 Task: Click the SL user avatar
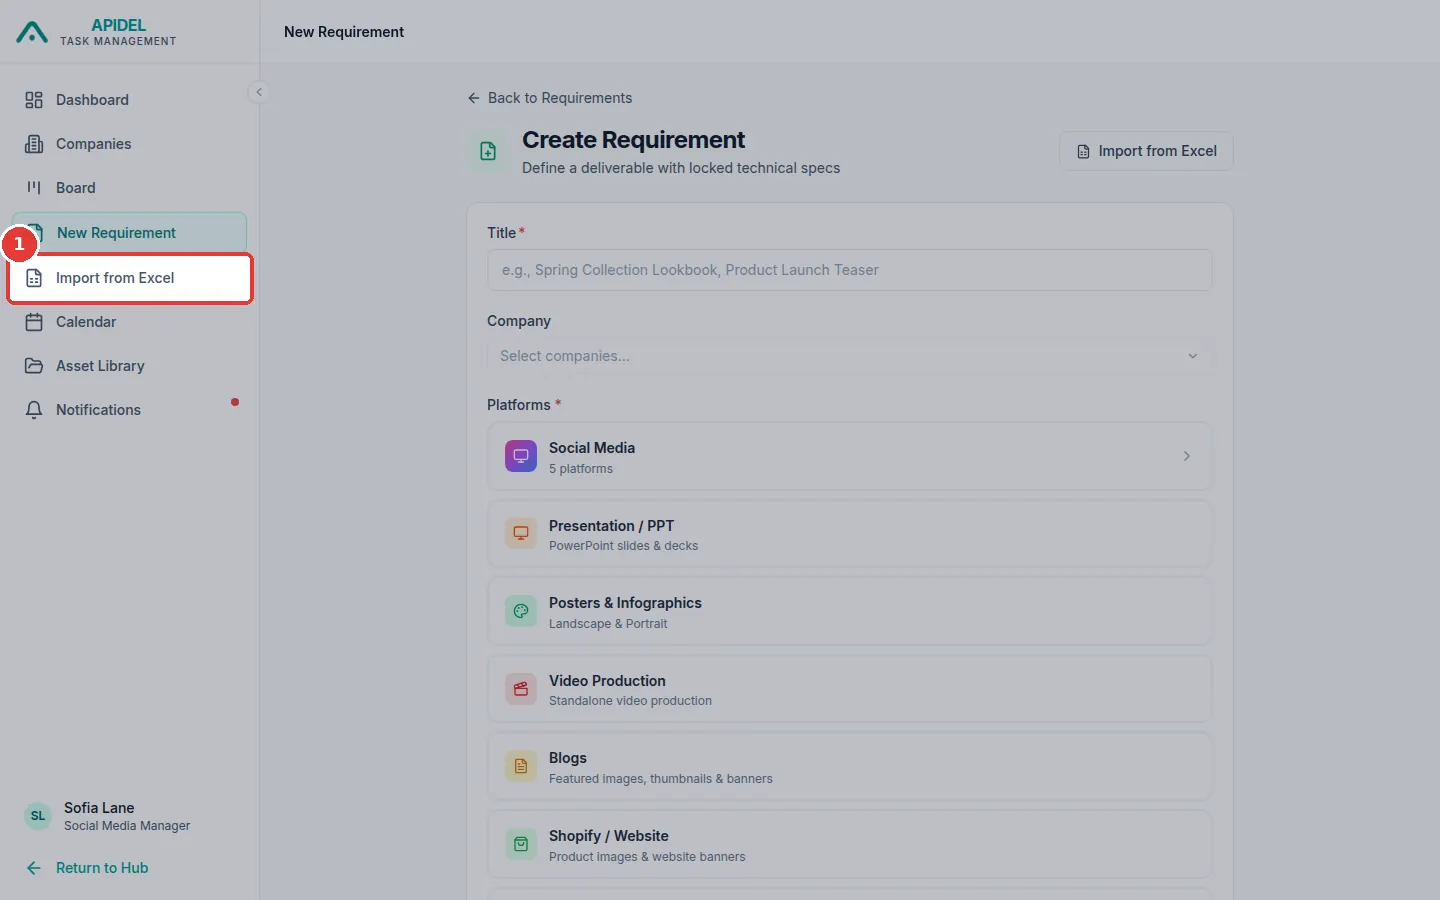click(x=38, y=816)
